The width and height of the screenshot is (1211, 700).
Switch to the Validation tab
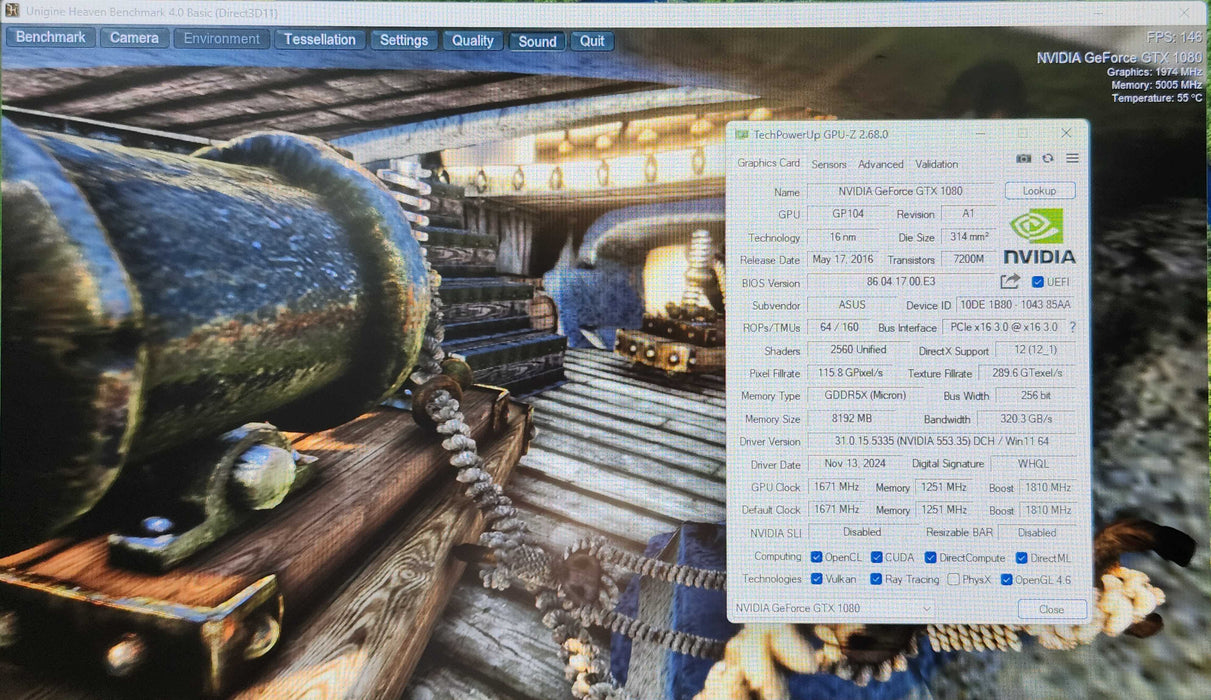[936, 164]
